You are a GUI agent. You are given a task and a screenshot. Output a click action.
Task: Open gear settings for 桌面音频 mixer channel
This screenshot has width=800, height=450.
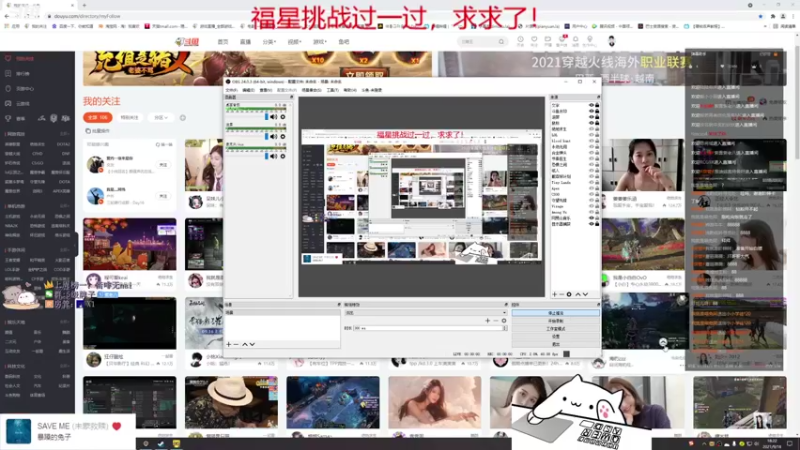[x=283, y=117]
